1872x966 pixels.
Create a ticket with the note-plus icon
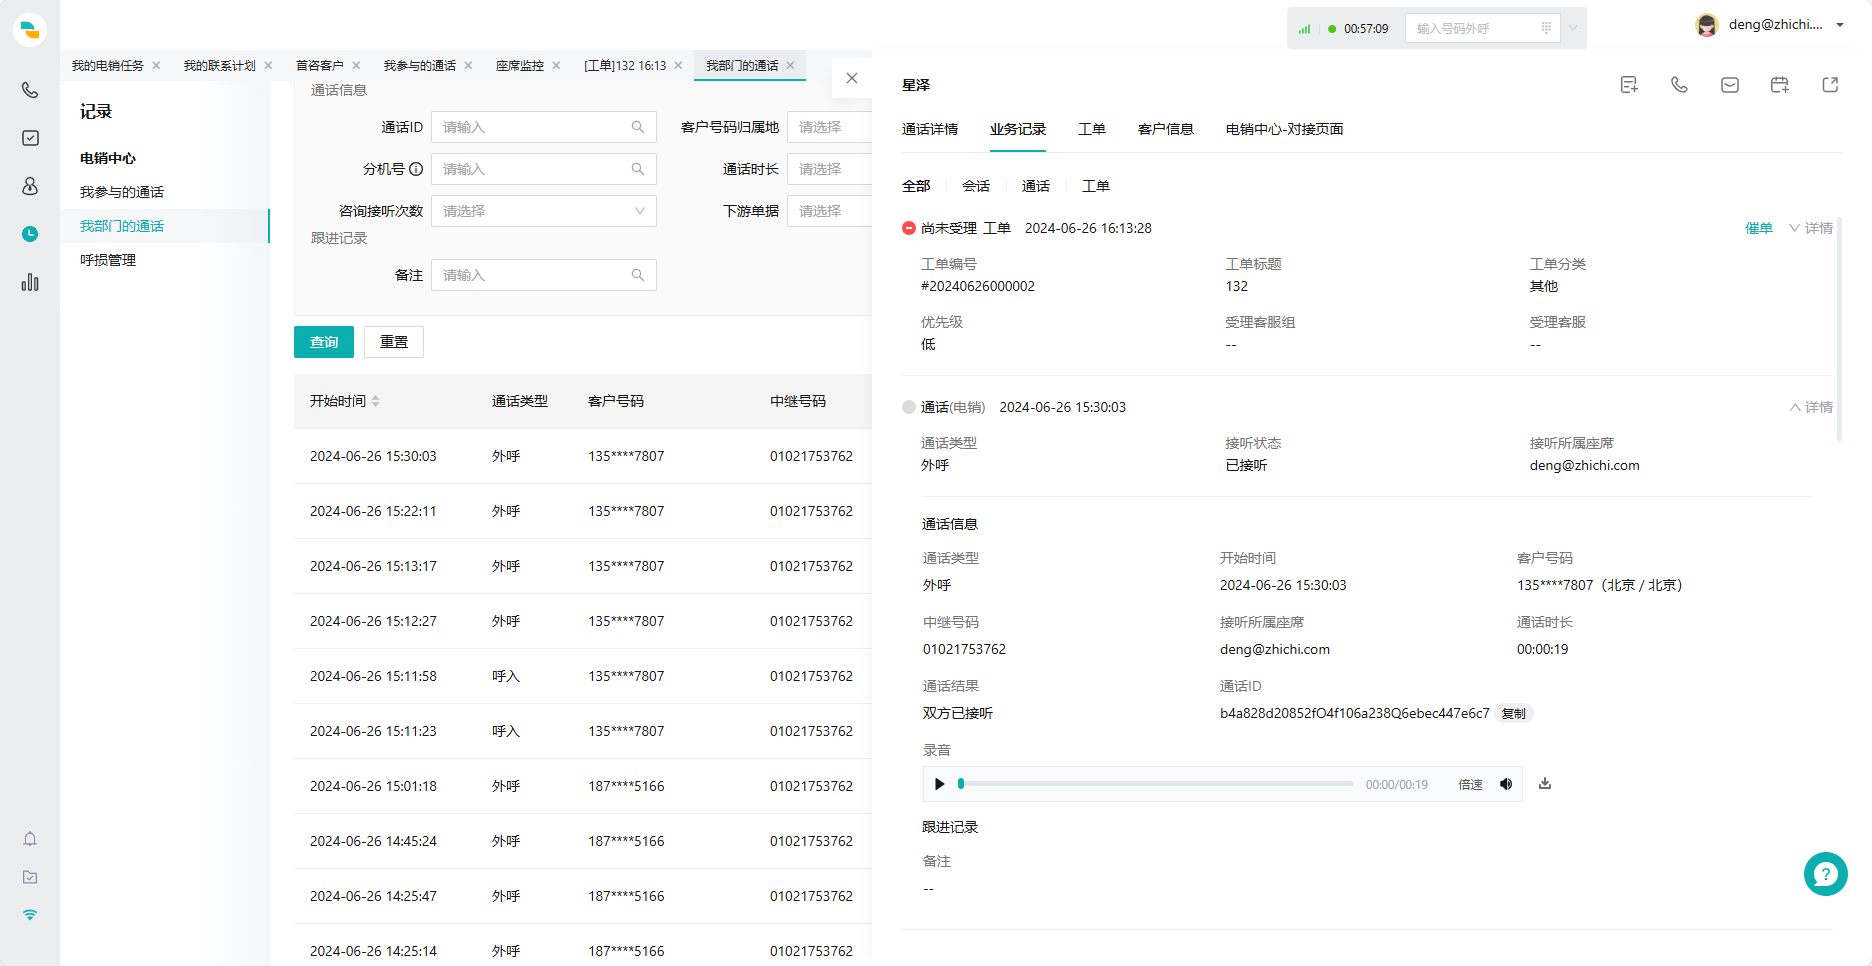coord(1629,85)
